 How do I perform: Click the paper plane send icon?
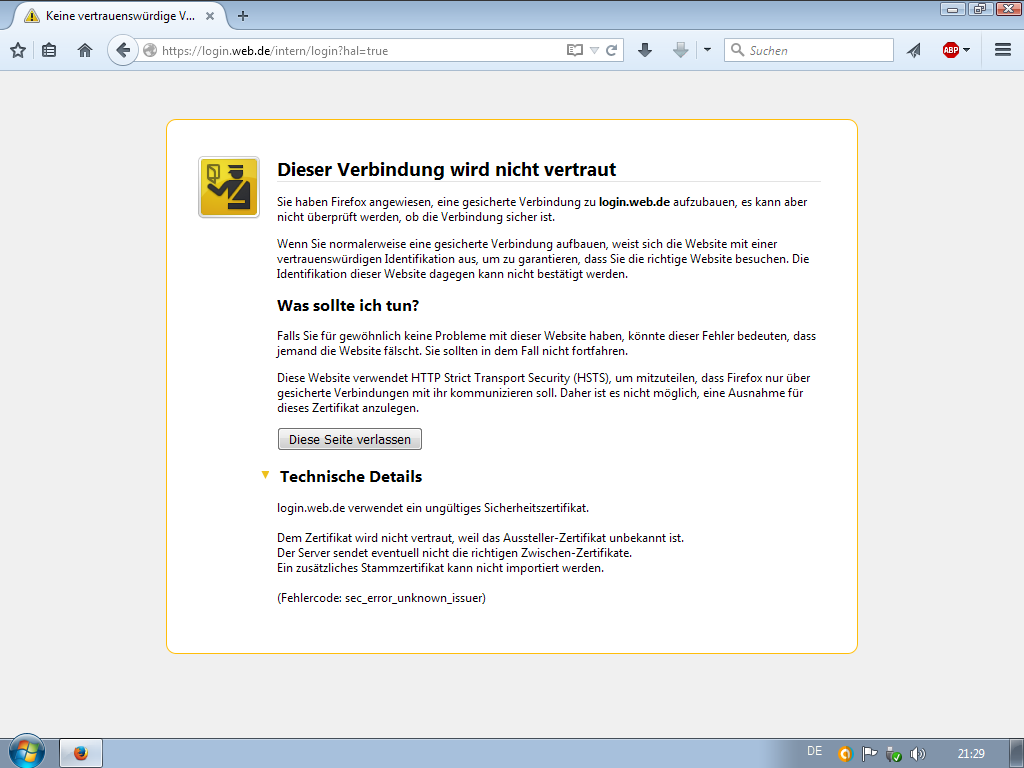tap(914, 50)
